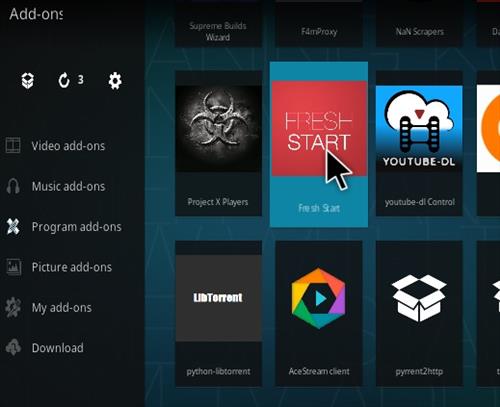Click the My add-ons gear icon
Viewport: 500px width, 407px height.
tap(13, 307)
